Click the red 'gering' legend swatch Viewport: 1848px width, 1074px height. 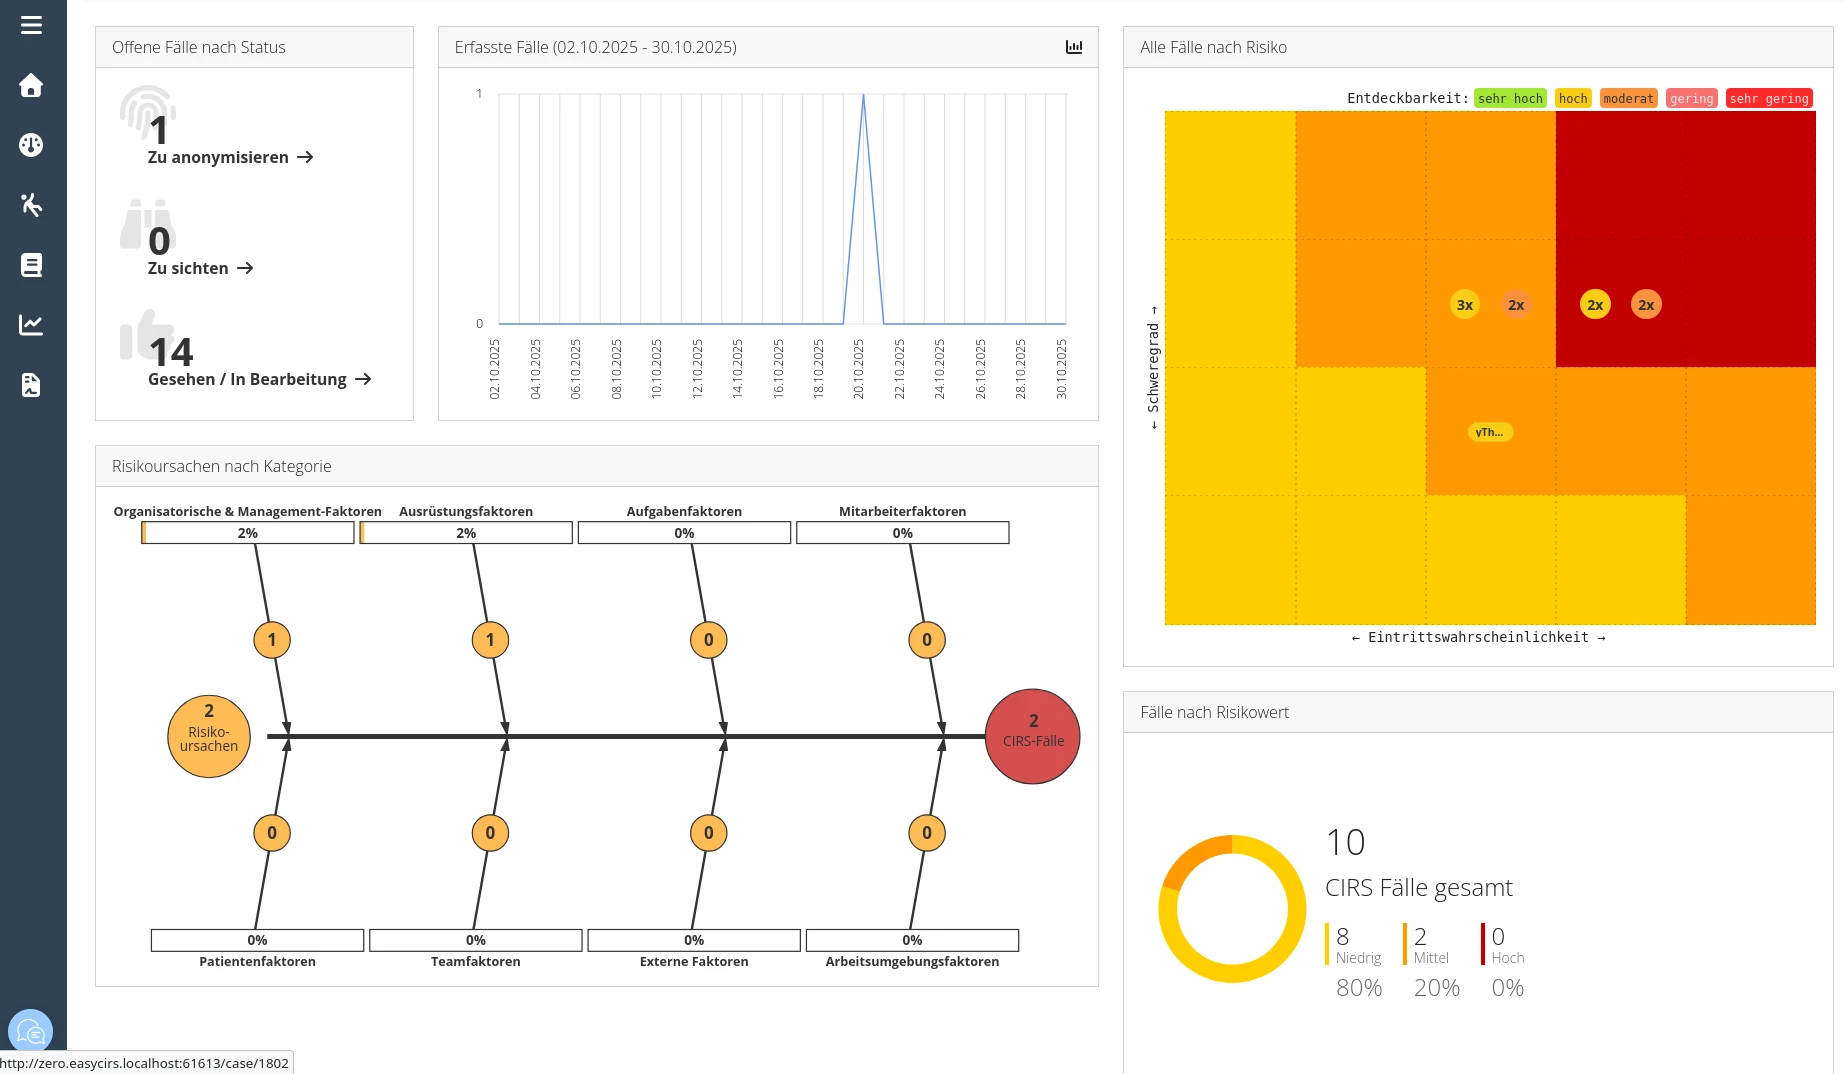tap(1691, 98)
